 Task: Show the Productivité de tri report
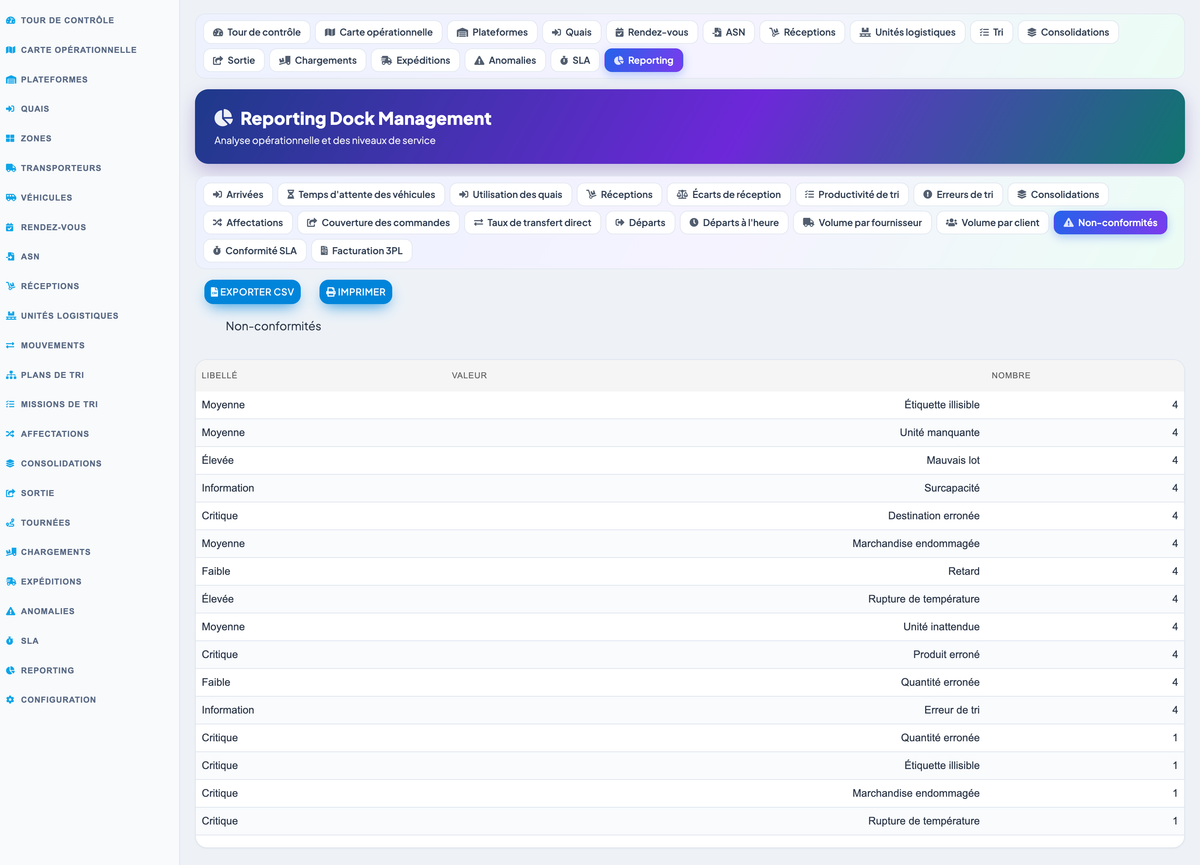point(852,194)
